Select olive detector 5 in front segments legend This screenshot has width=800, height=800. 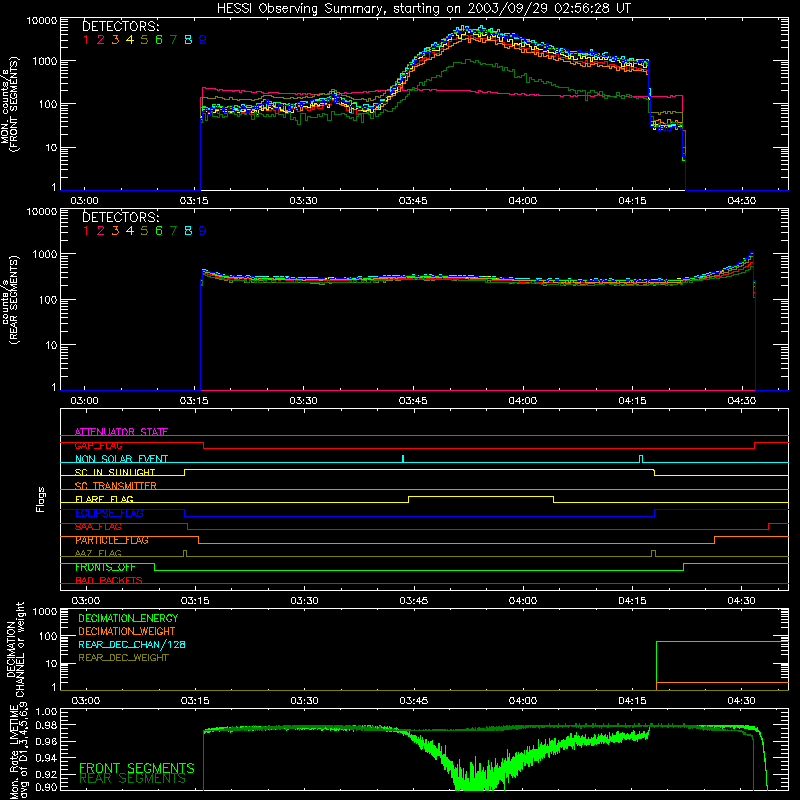pyautogui.click(x=144, y=40)
